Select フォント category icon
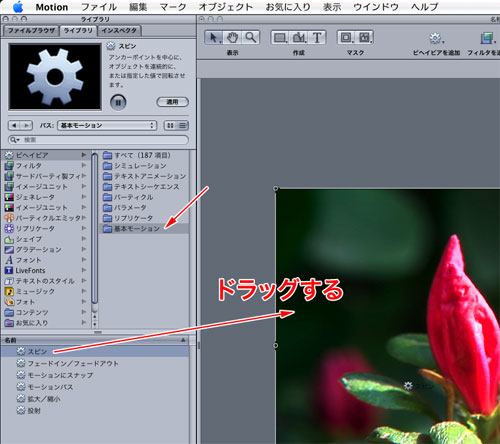This screenshot has width=500, height=444. click(9, 260)
